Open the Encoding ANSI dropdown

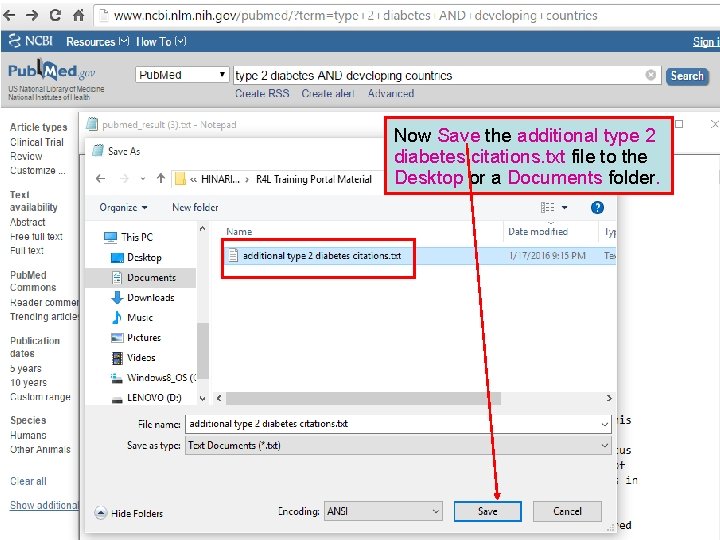coord(383,511)
